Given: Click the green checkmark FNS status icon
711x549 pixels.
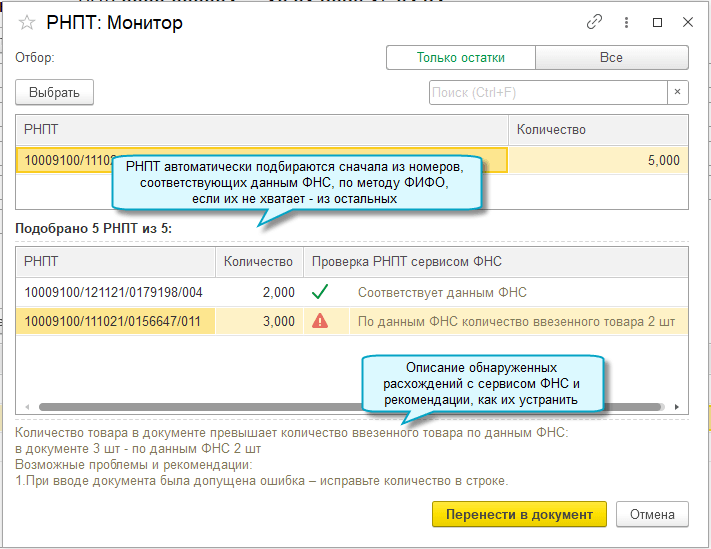Looking at the screenshot, I should click(320, 292).
